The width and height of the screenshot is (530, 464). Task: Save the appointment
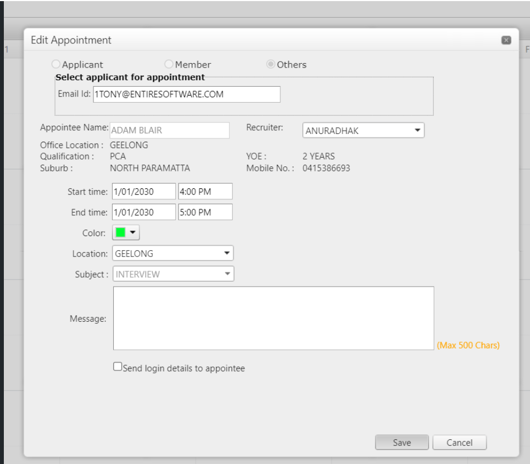(x=402, y=442)
